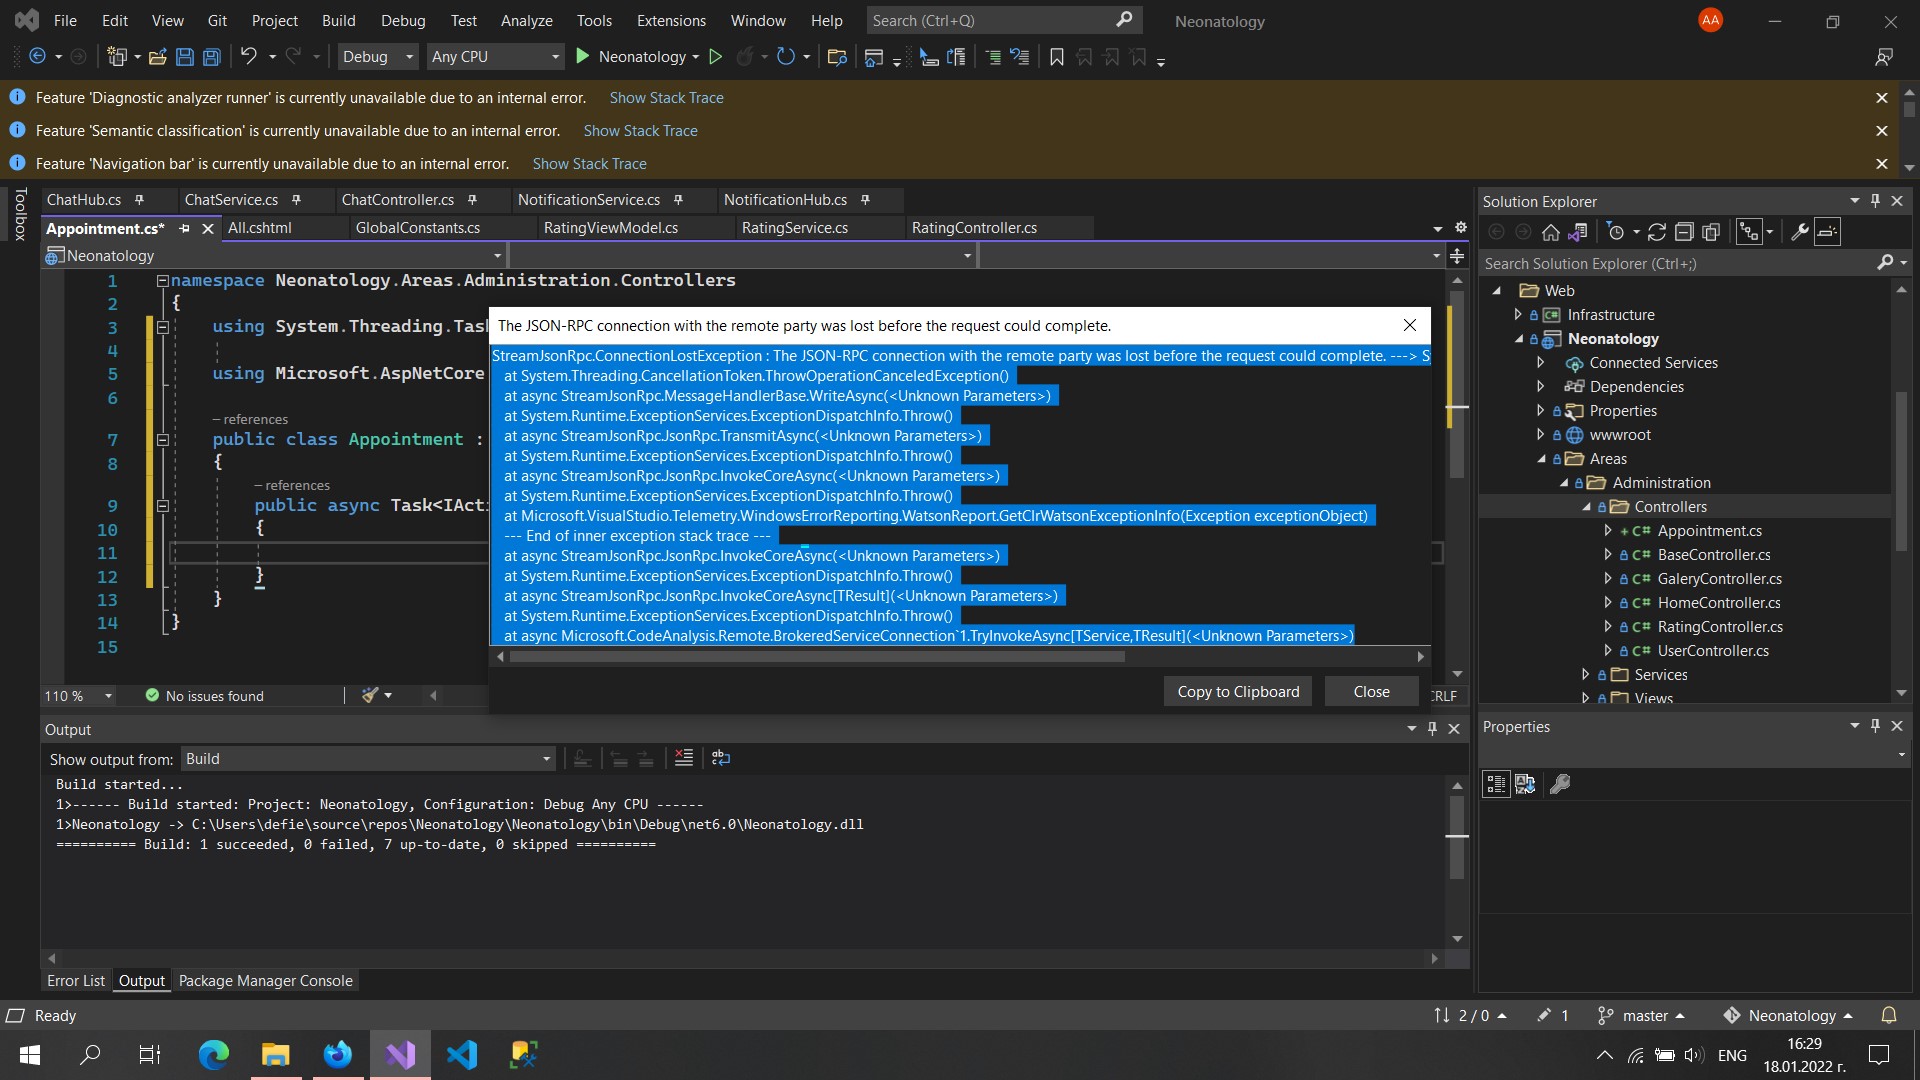The width and height of the screenshot is (1920, 1080).
Task: Toggle word wrap in the Output panel
Action: tap(721, 758)
